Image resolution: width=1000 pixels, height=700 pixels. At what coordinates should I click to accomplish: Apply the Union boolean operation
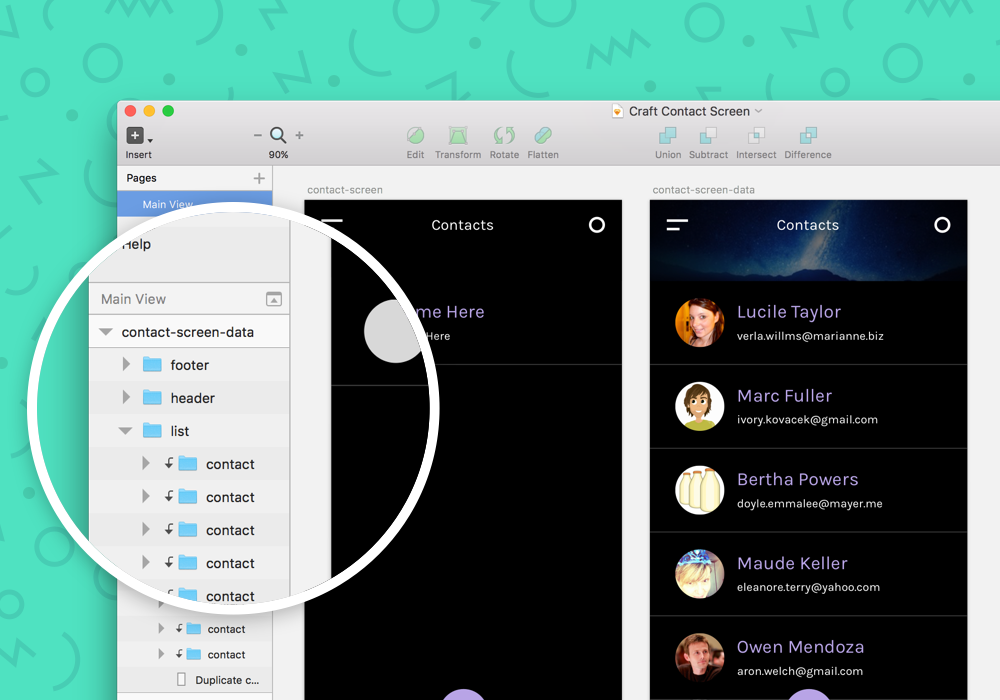[668, 140]
